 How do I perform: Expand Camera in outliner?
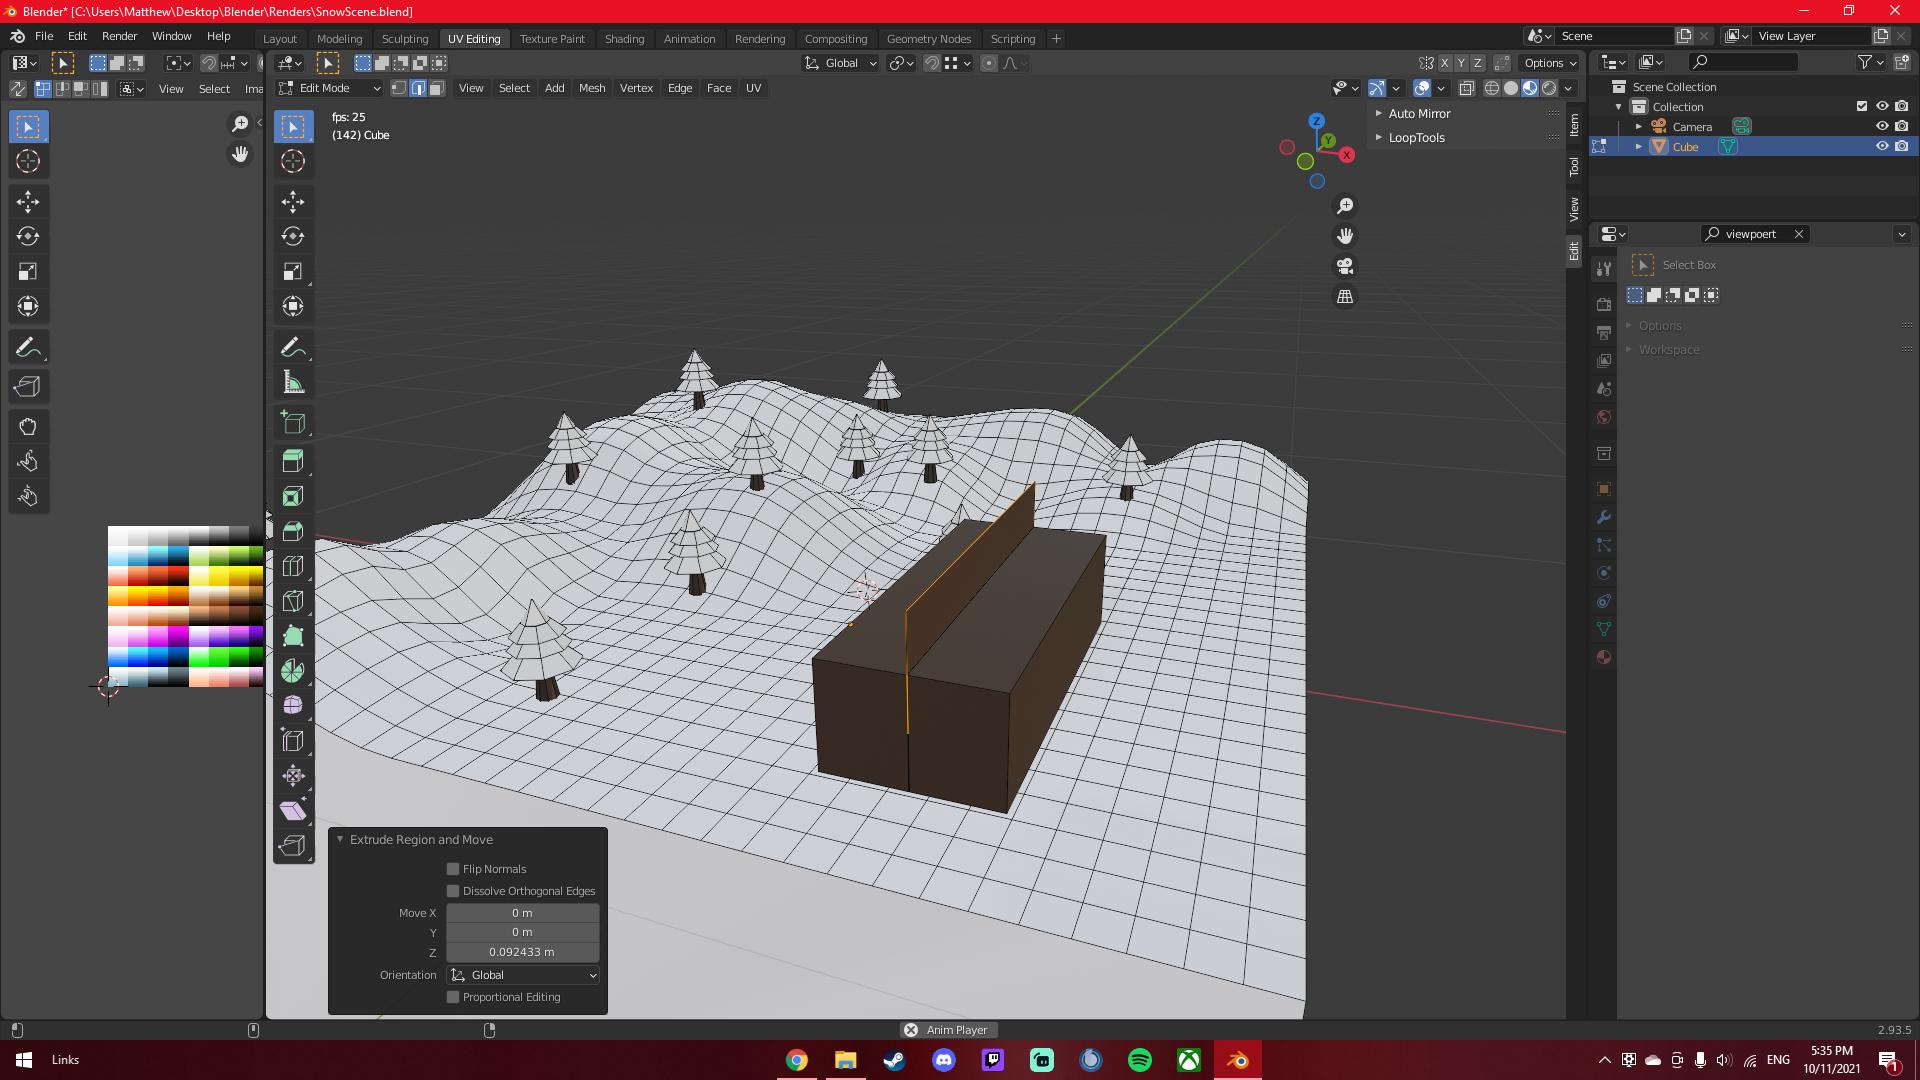[x=1638, y=126]
